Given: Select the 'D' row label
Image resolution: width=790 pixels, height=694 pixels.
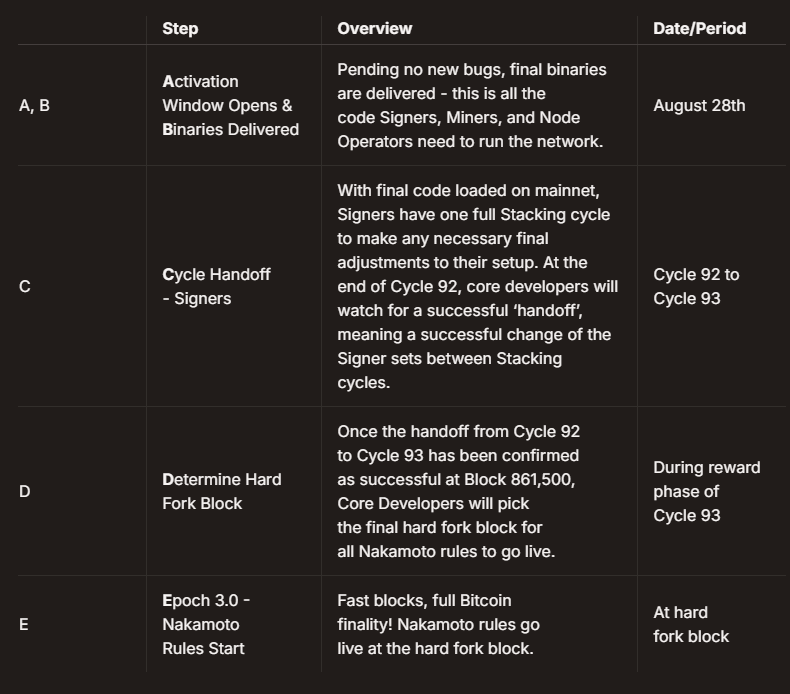Looking at the screenshot, I should click(25, 491).
